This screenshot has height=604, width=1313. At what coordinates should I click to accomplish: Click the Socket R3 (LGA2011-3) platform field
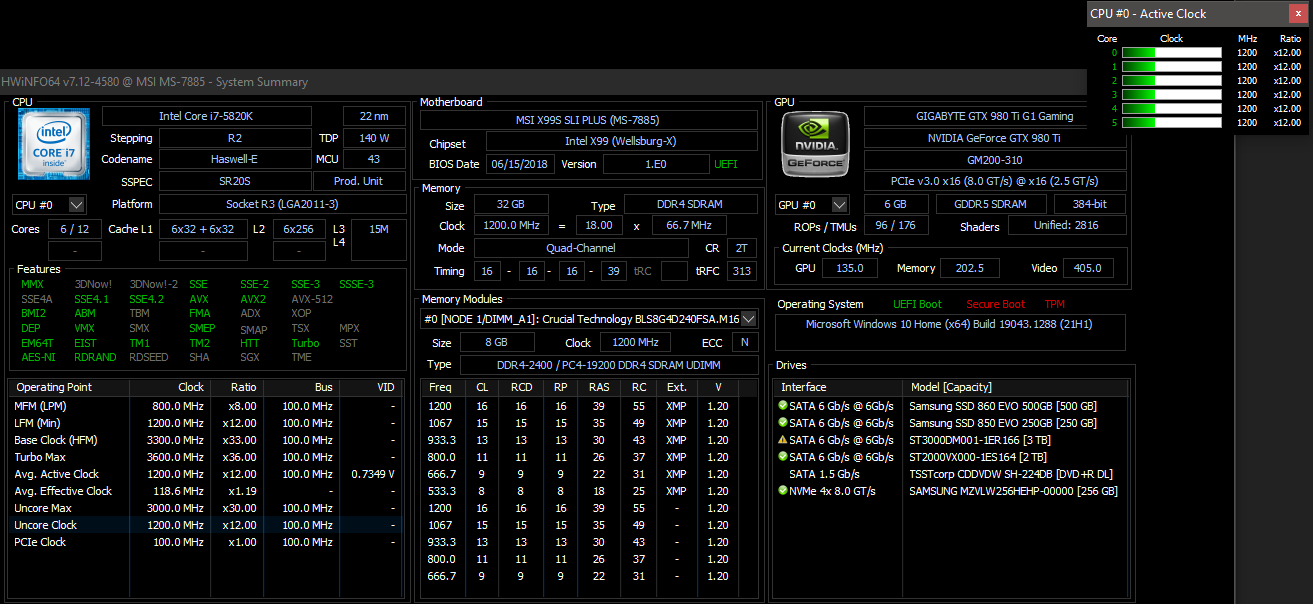tap(282, 204)
